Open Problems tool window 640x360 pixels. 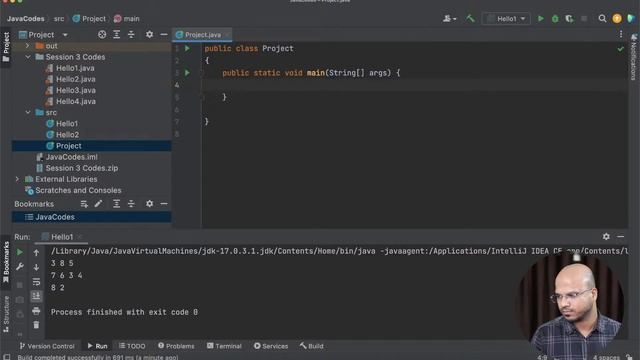click(176, 346)
